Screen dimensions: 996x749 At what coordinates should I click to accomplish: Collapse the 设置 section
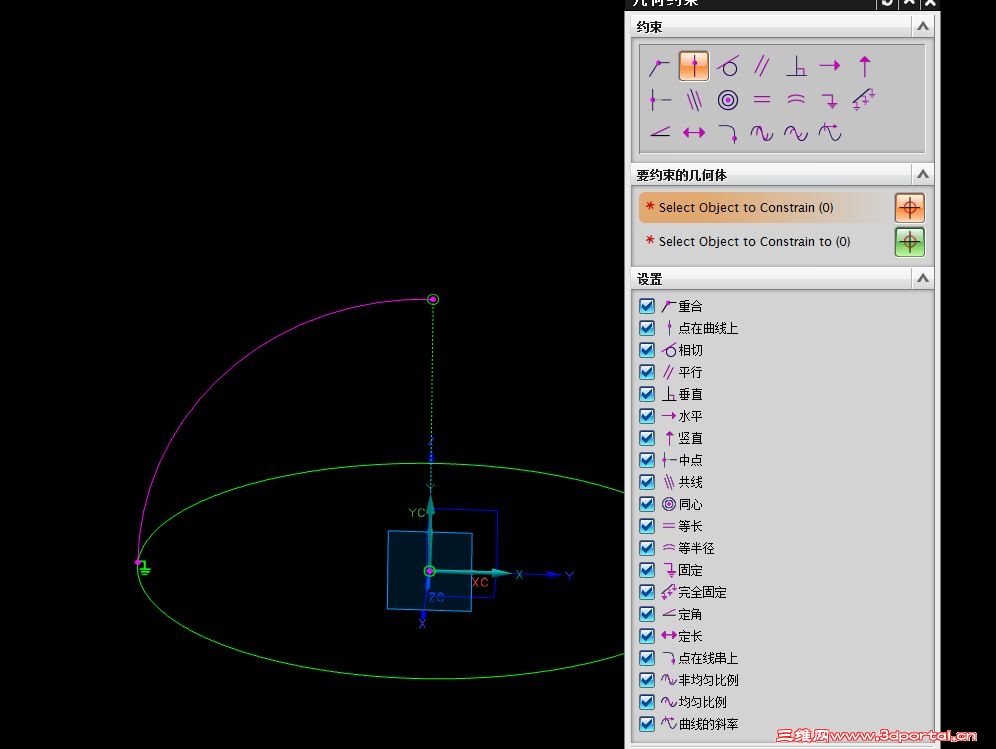coord(923,278)
